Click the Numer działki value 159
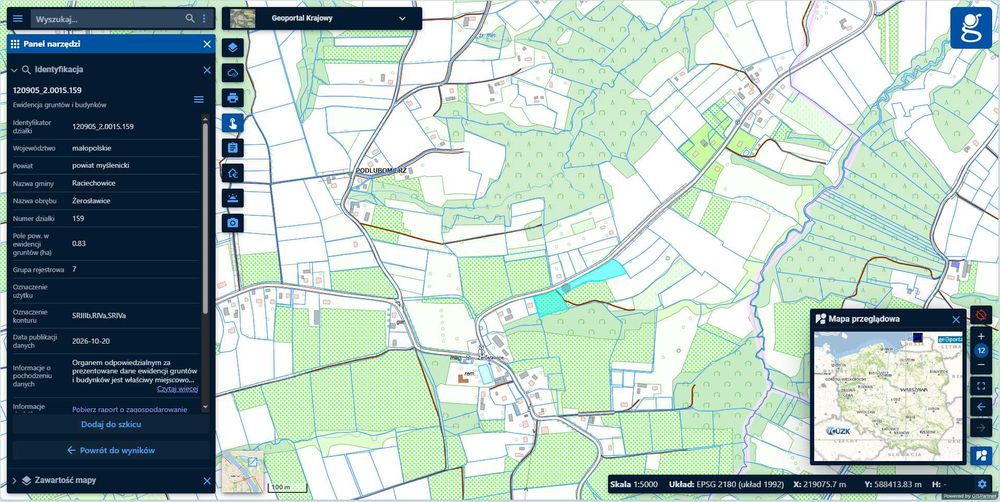1000x502 pixels. click(78, 219)
